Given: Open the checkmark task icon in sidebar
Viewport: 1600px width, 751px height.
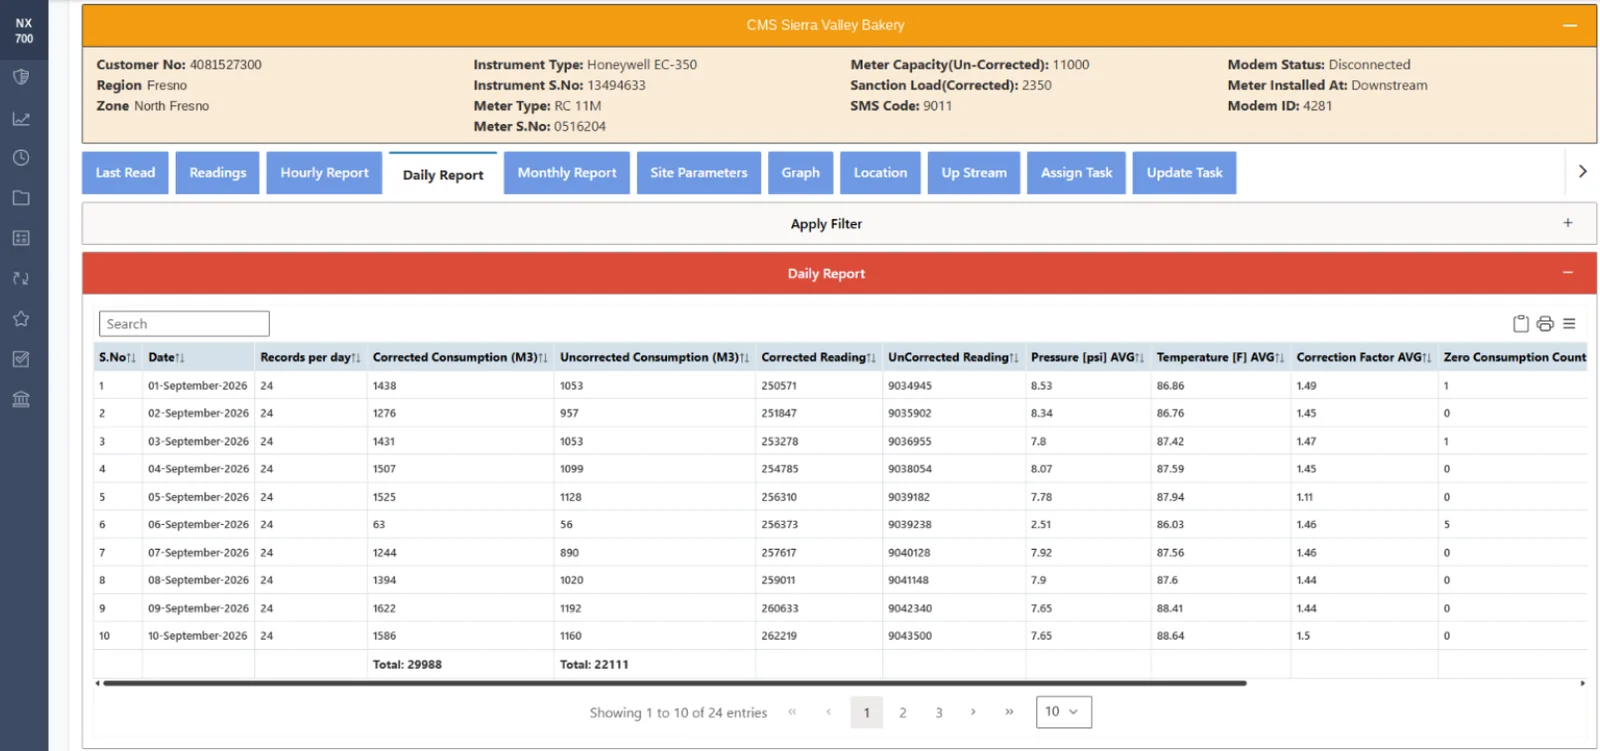Looking at the screenshot, I should pos(21,359).
